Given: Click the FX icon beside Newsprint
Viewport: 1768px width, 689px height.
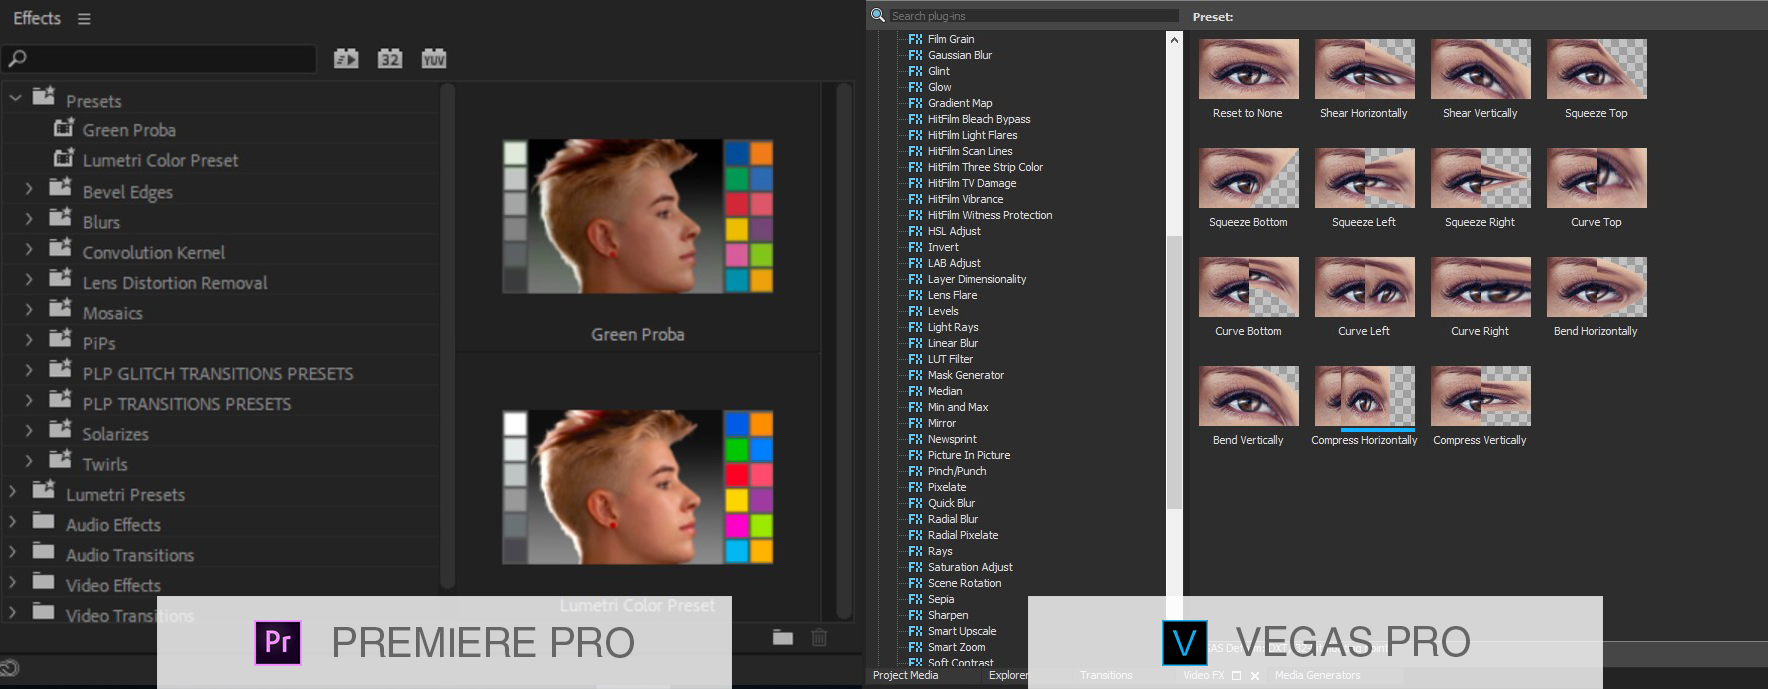Looking at the screenshot, I should (x=915, y=439).
